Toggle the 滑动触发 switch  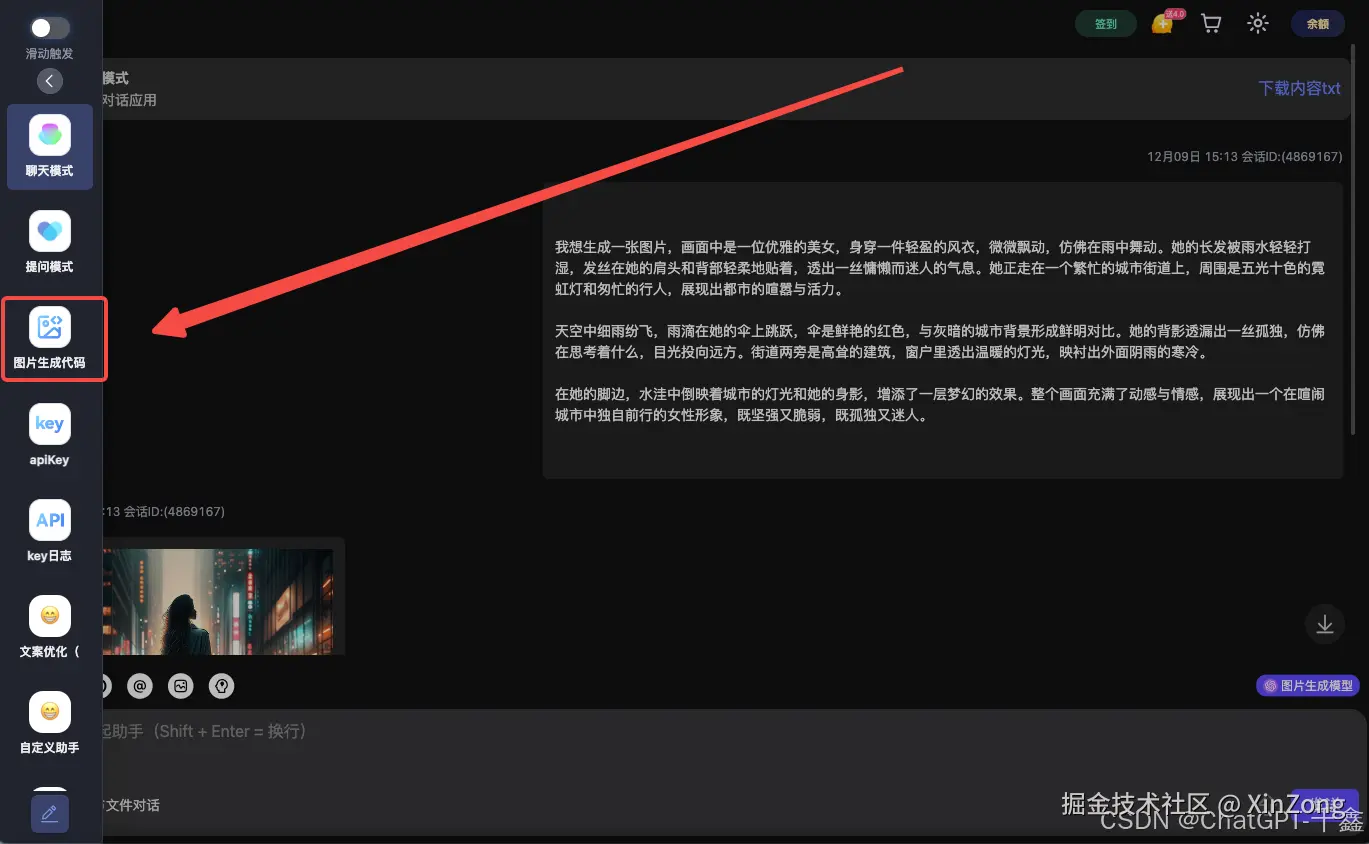coord(48,28)
